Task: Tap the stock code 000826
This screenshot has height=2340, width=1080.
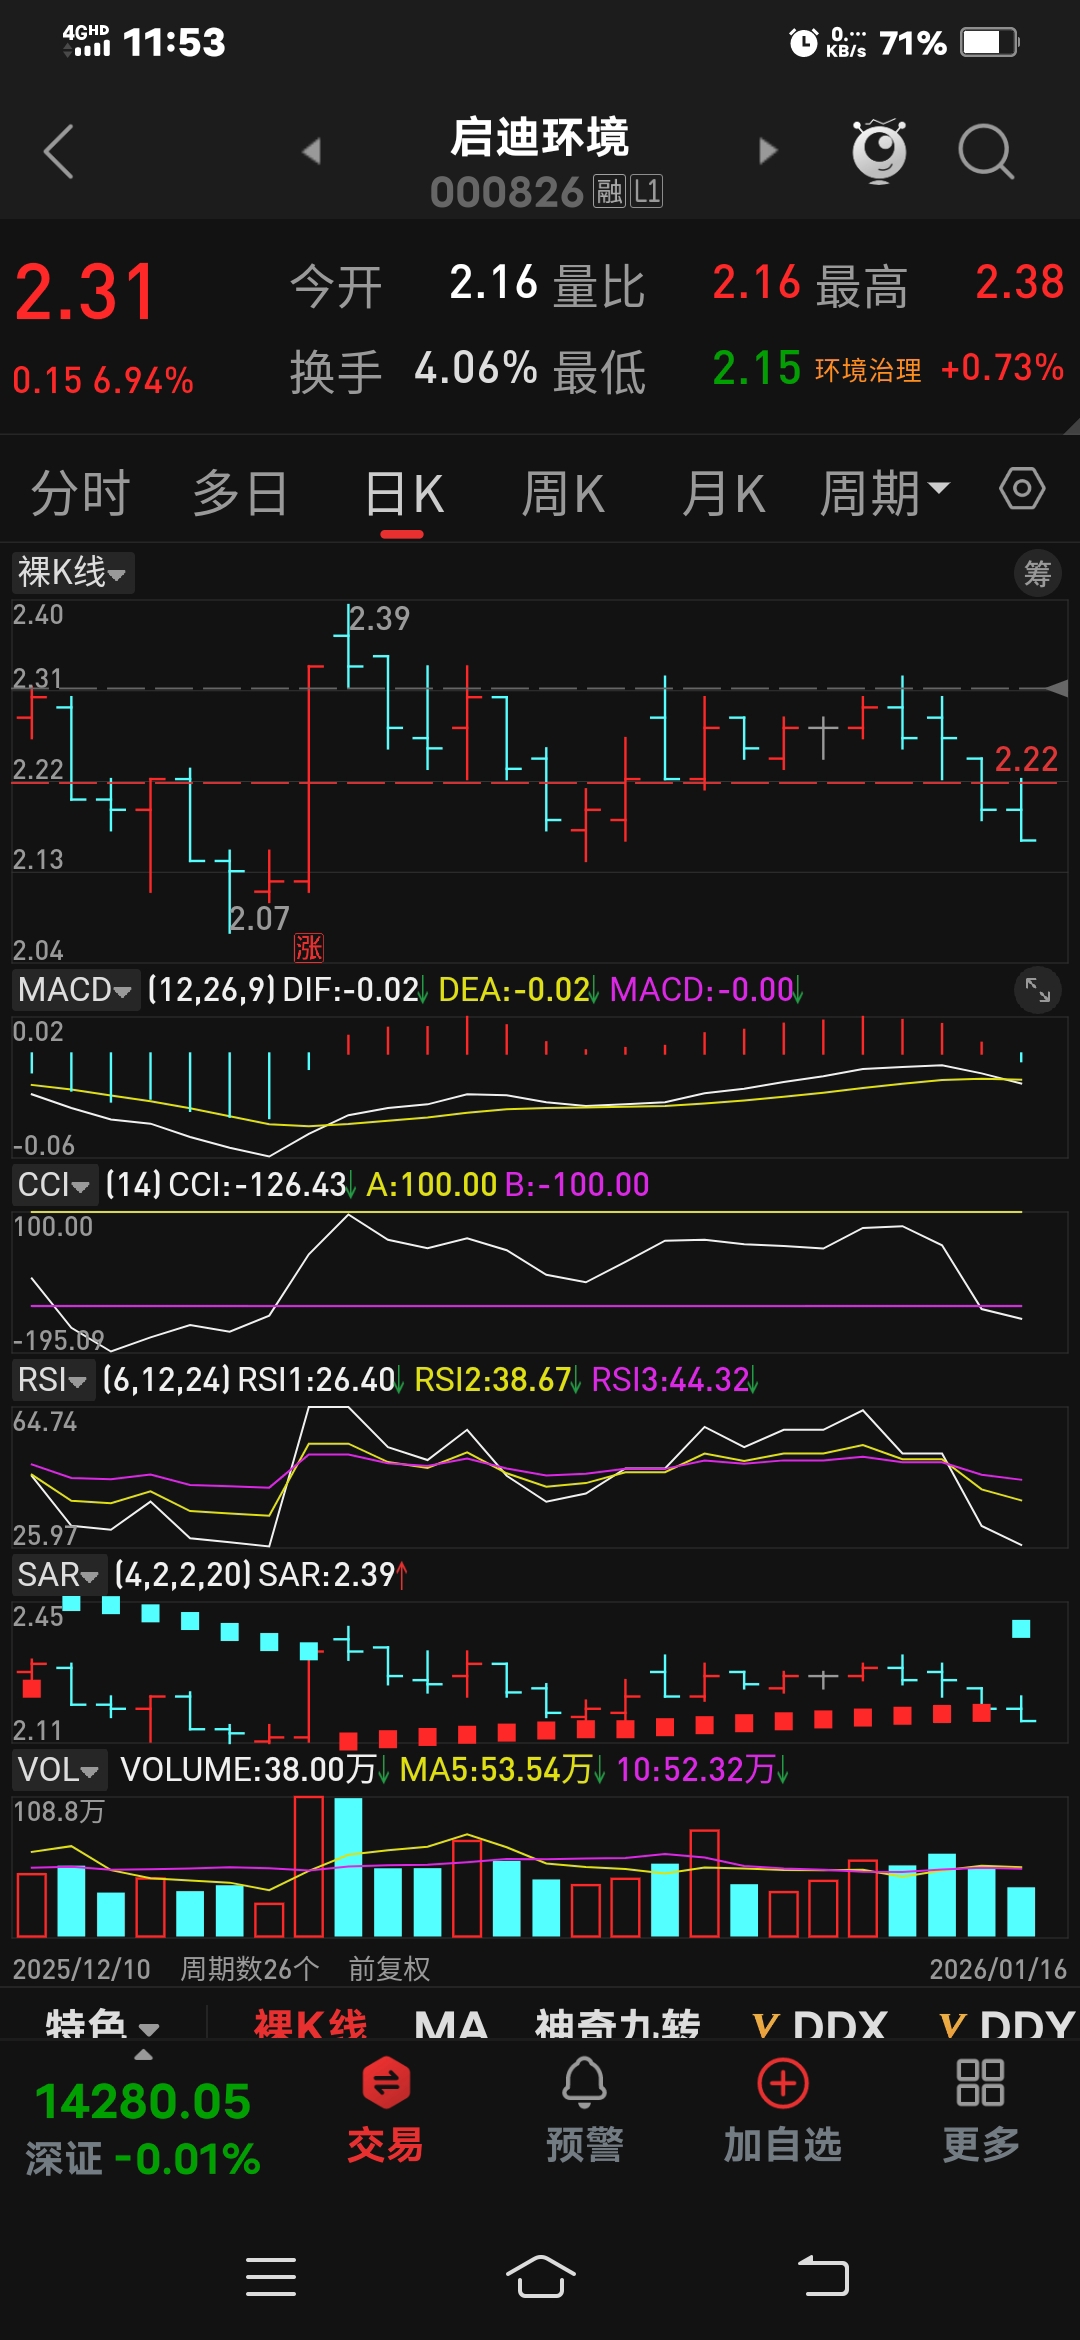Action: pyautogui.click(x=507, y=192)
